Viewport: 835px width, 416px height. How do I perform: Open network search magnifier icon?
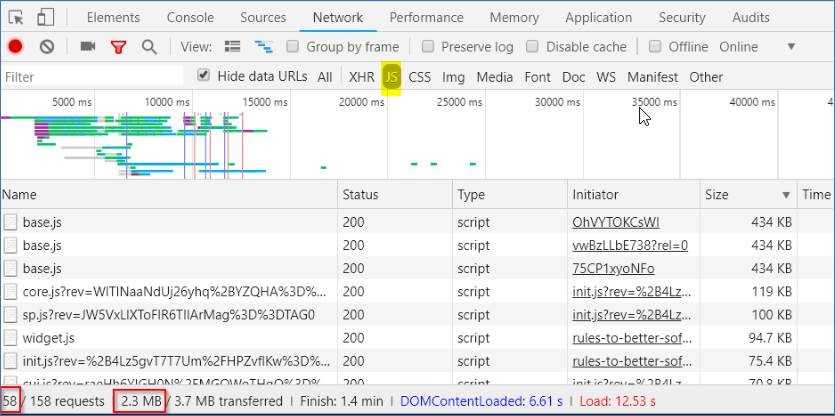pyautogui.click(x=149, y=47)
